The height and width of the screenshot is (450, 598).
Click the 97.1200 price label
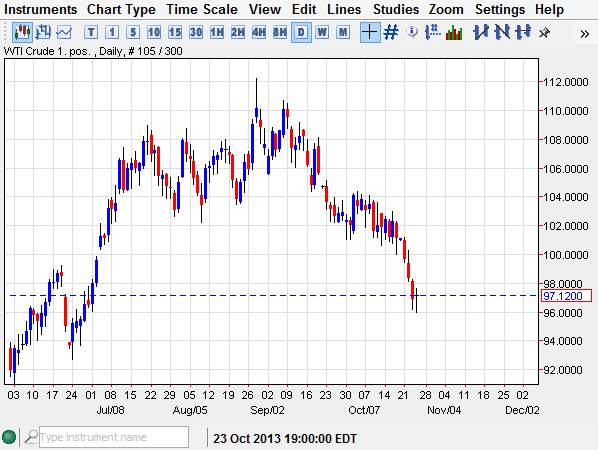[x=566, y=296]
